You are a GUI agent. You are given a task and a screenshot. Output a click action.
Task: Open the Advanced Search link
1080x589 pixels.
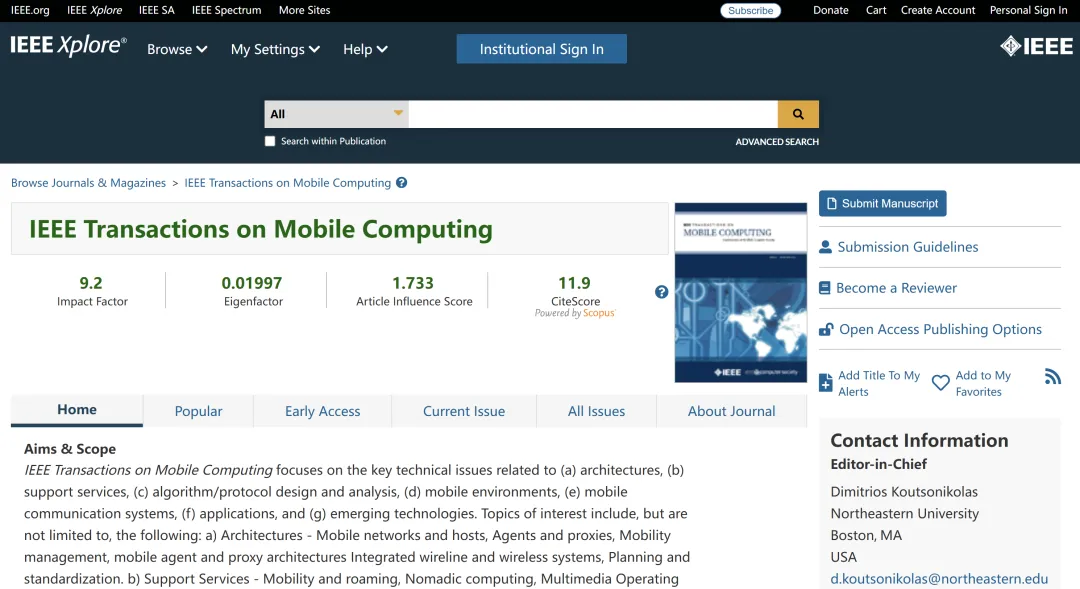777,142
